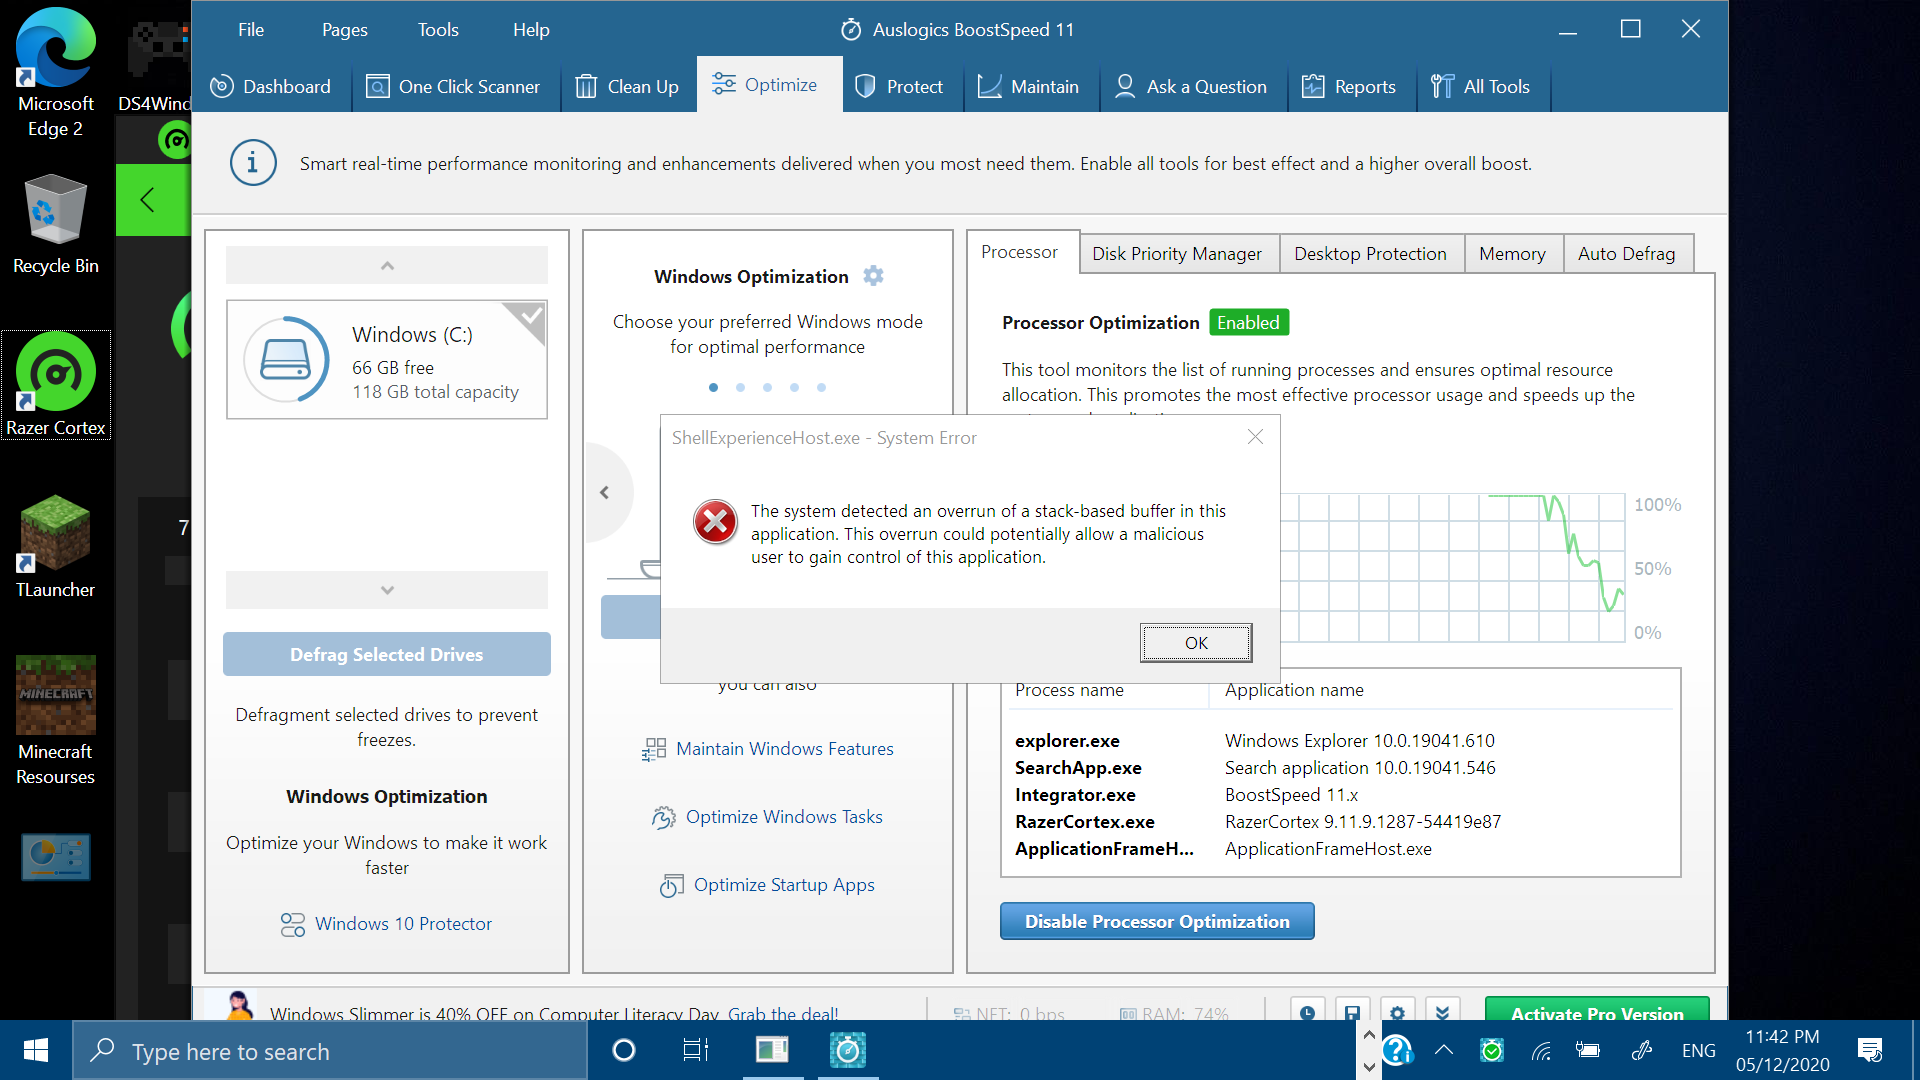This screenshot has height=1080, width=1920.
Task: Switch to Disk Priority Manager tab
Action: pyautogui.click(x=1177, y=254)
